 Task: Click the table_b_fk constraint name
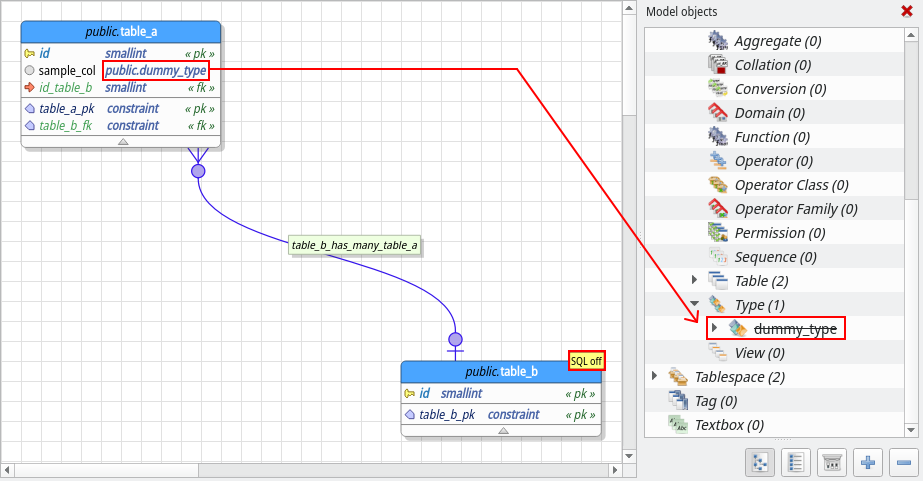65,126
